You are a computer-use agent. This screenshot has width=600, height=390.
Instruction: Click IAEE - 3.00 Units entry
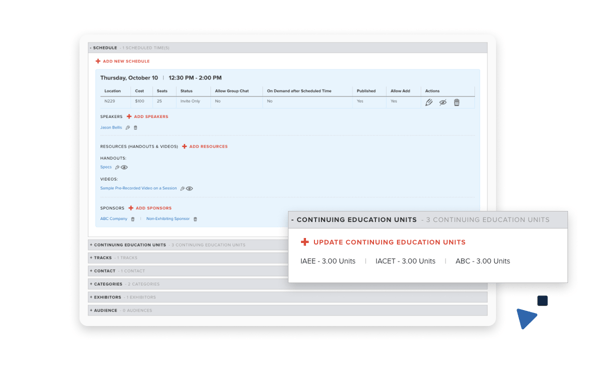(x=328, y=261)
